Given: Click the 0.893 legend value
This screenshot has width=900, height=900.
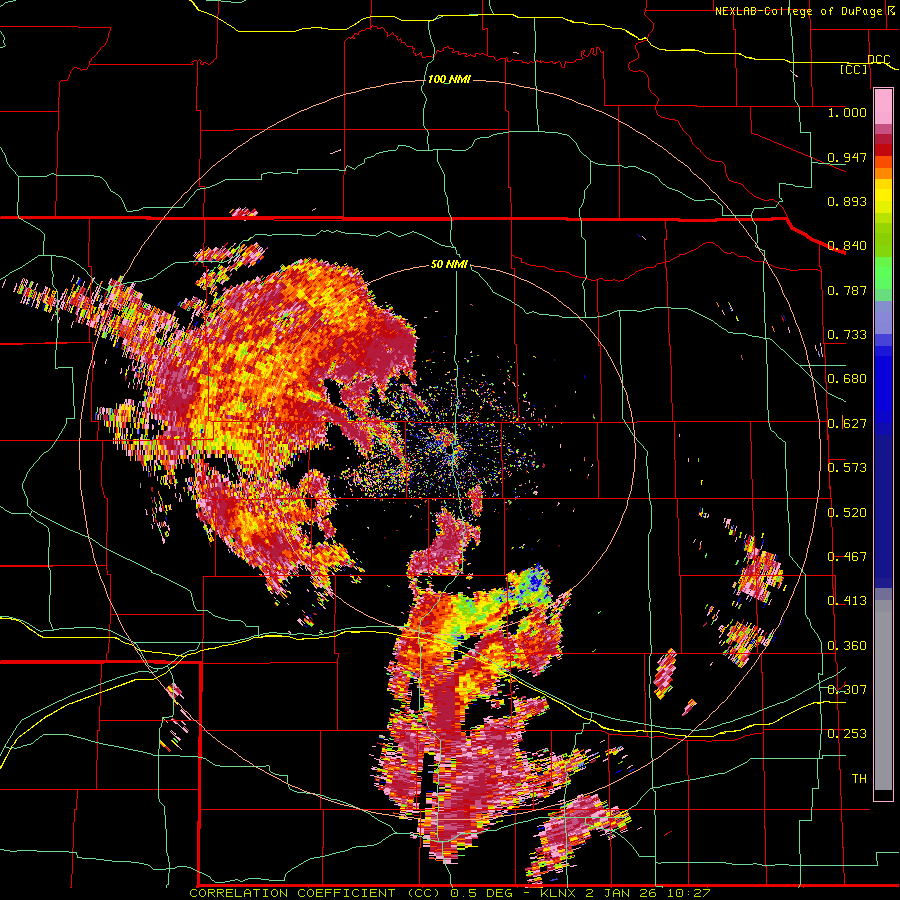Looking at the screenshot, I should pyautogui.click(x=847, y=201).
